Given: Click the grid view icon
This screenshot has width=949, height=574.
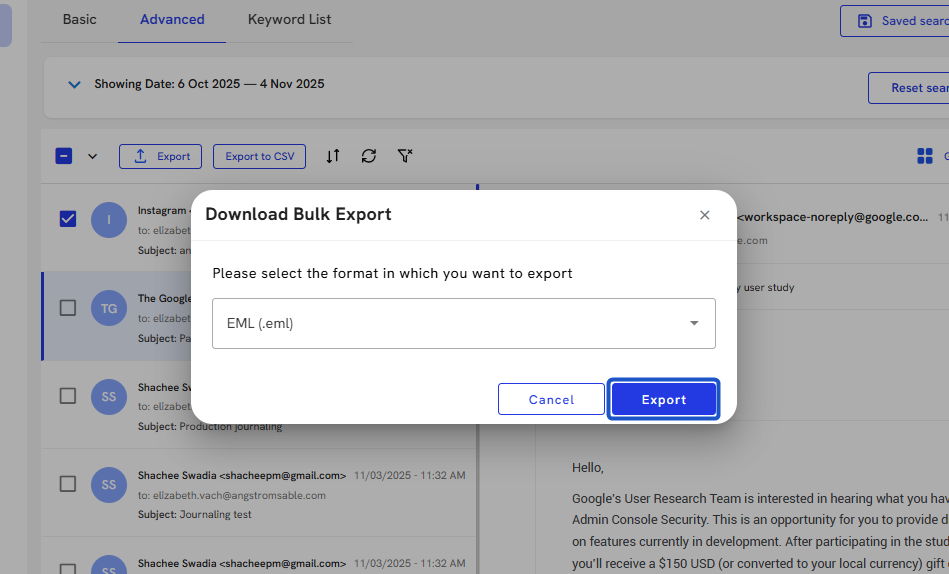Looking at the screenshot, I should (924, 156).
